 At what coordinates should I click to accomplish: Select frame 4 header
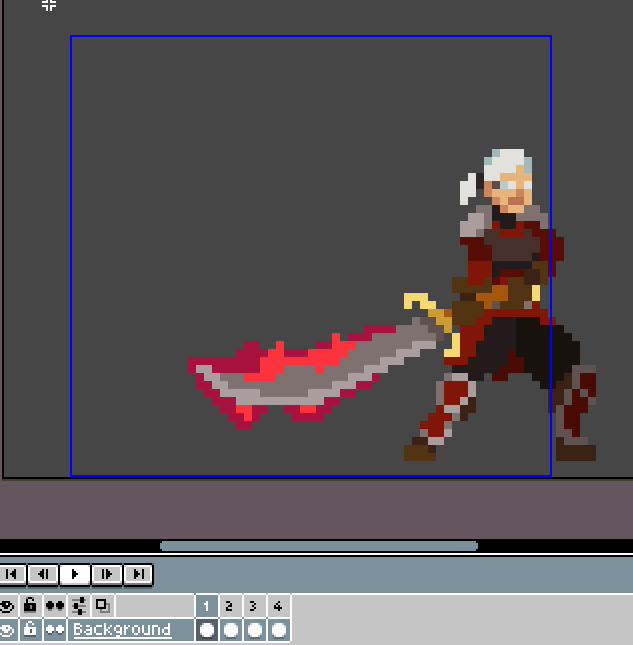pyautogui.click(x=278, y=606)
